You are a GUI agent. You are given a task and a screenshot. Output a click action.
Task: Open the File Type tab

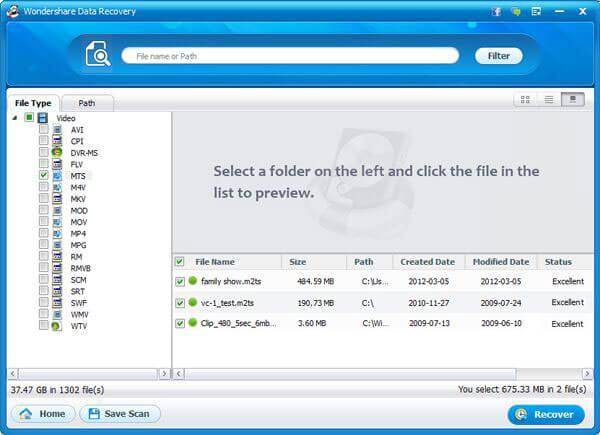33,103
